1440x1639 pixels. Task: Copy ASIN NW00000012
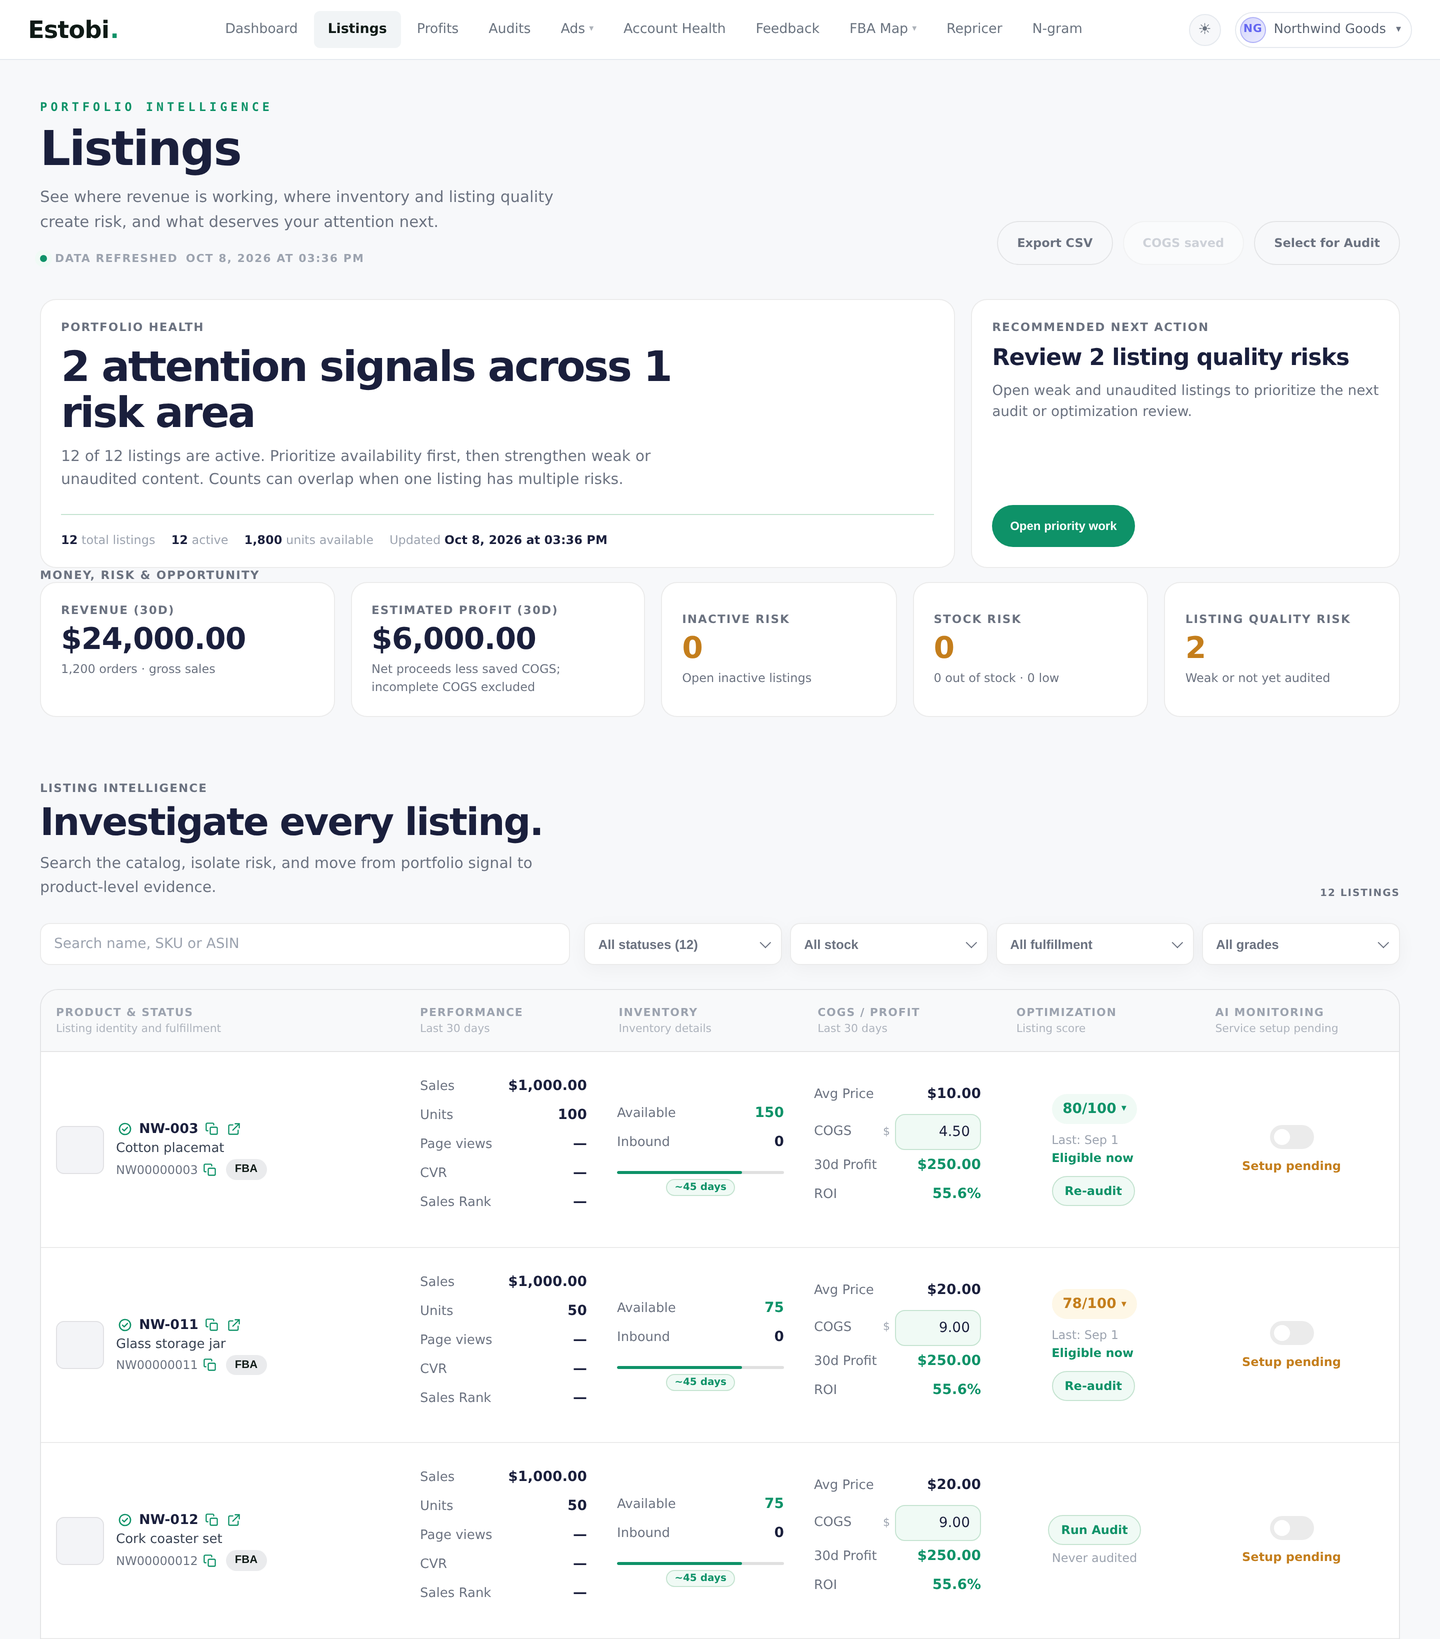point(210,1560)
